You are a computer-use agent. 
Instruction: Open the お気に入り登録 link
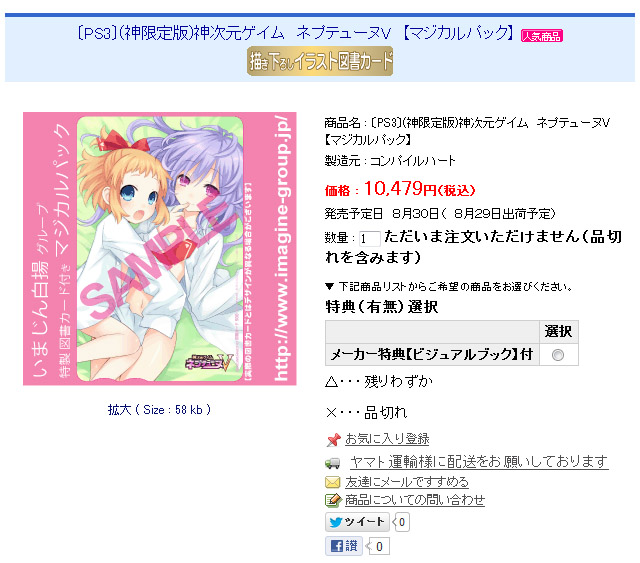(387, 439)
